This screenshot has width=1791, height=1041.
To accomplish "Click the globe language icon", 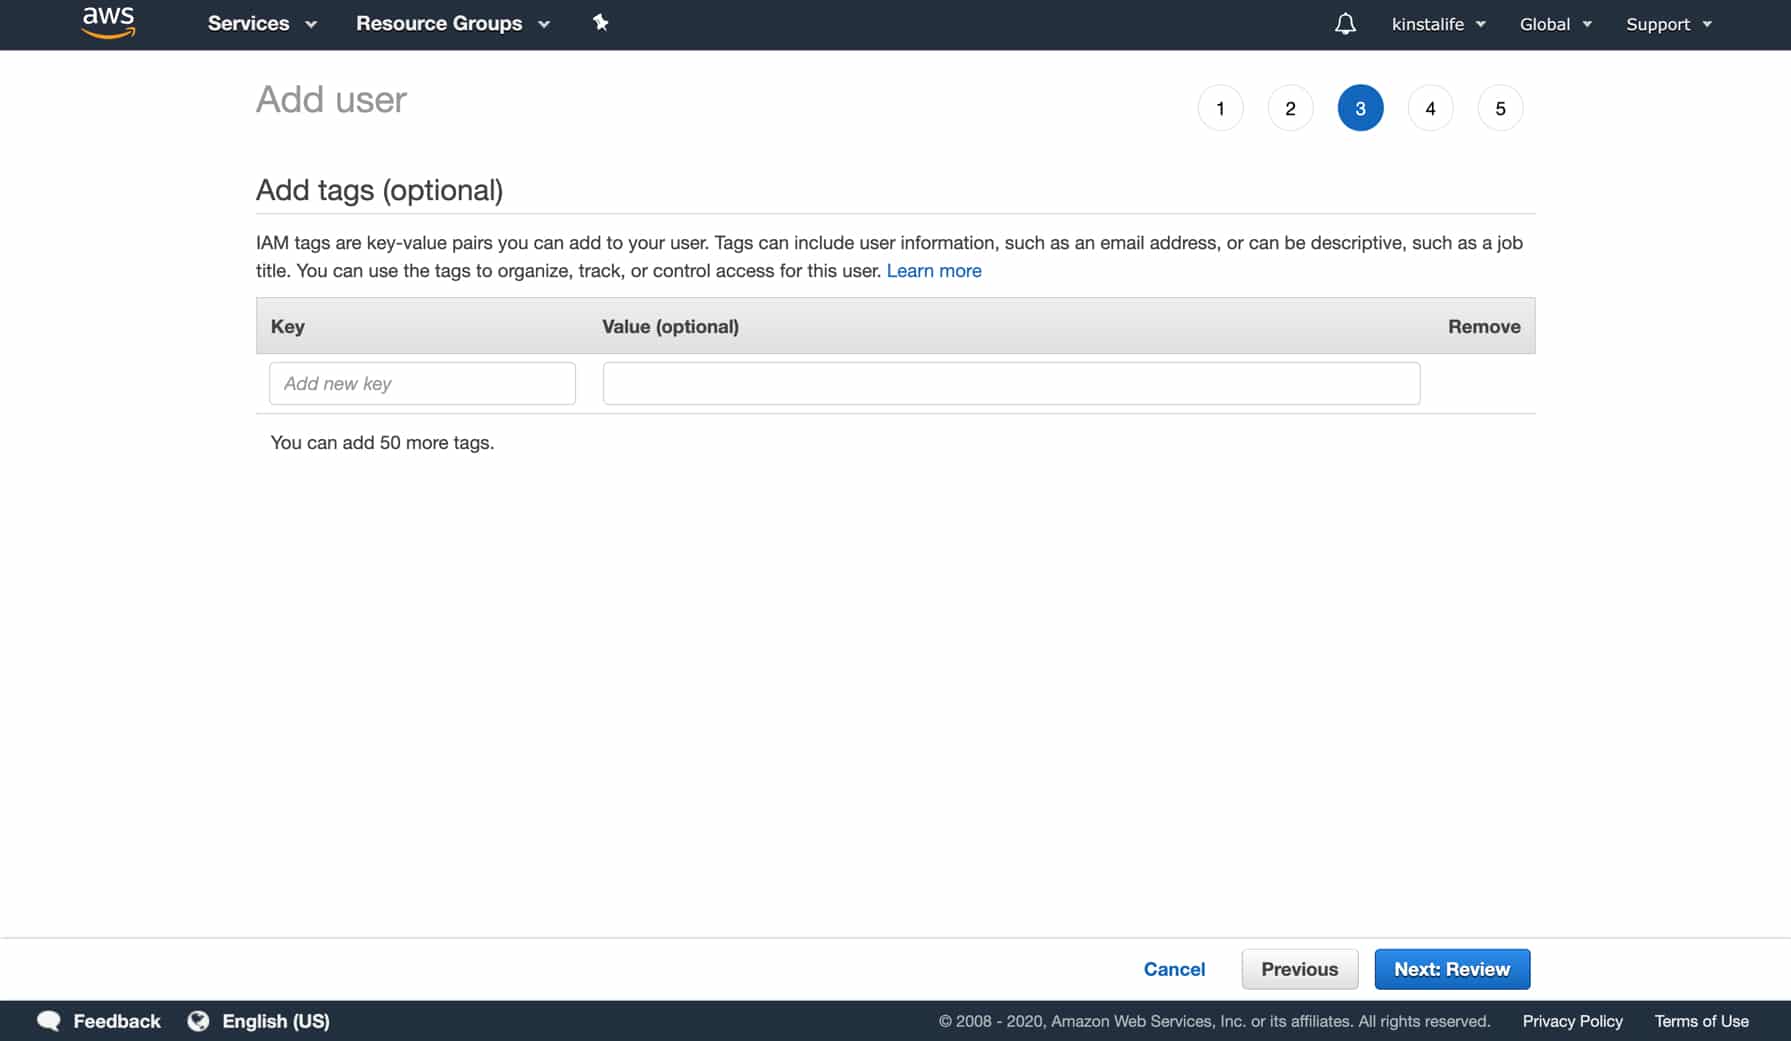I will (197, 1020).
